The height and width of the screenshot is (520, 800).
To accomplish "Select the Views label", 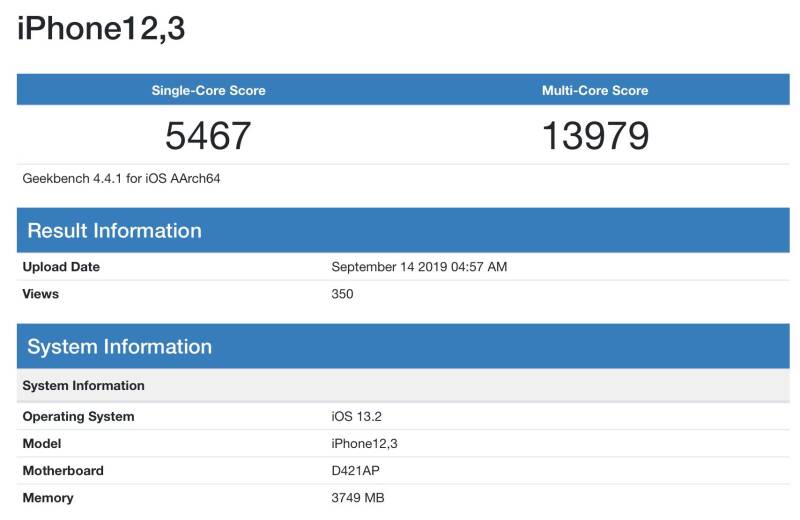I will click(x=40, y=294).
